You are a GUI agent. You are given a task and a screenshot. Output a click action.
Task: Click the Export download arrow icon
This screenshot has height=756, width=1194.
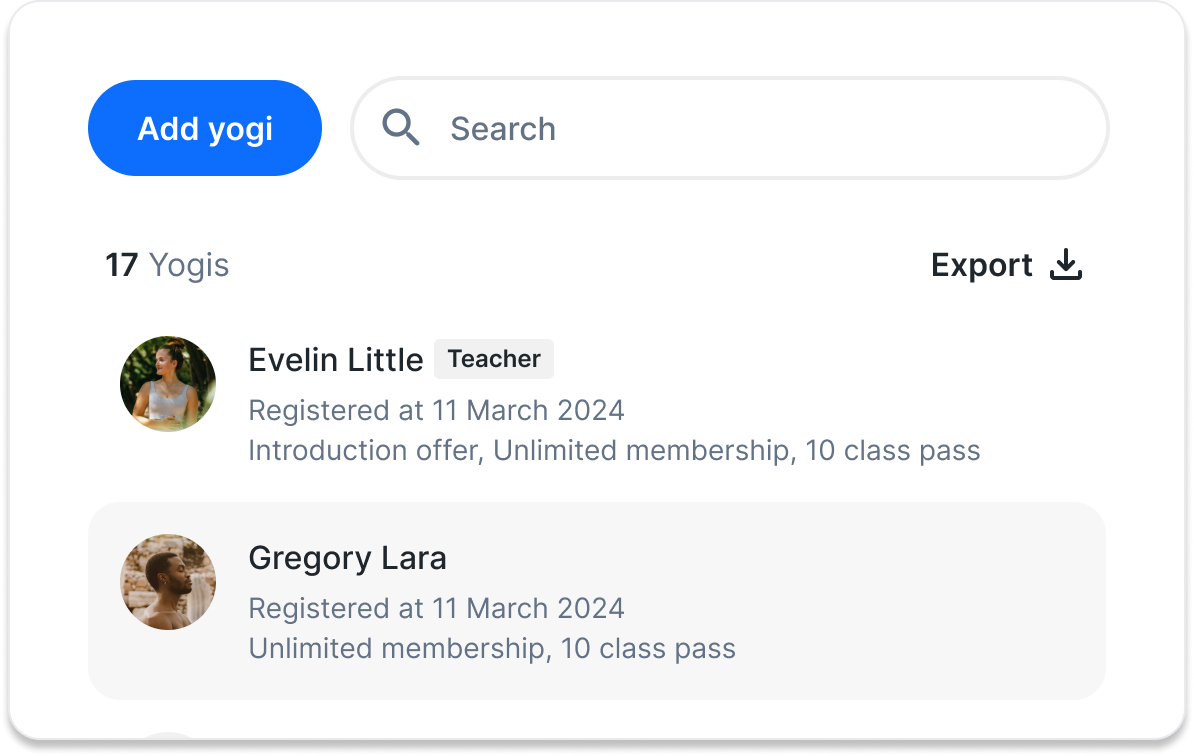pyautogui.click(x=1066, y=265)
